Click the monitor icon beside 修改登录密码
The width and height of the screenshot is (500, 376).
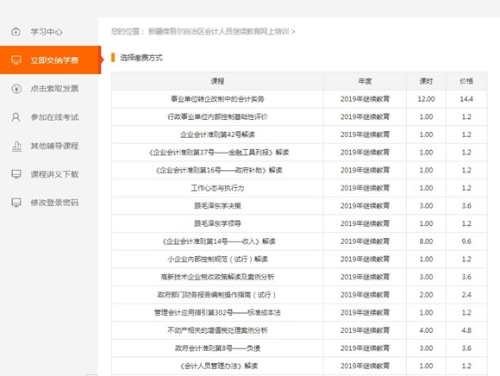(x=16, y=202)
